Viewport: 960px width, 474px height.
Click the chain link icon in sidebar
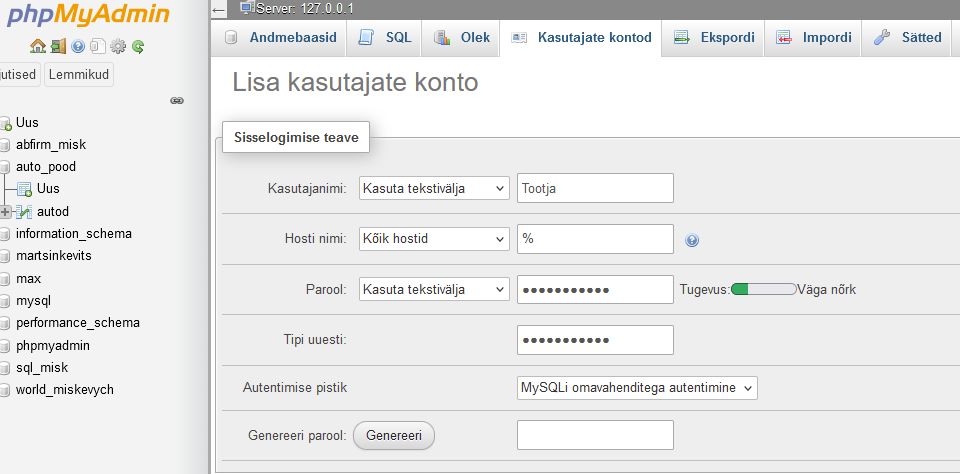(x=177, y=101)
